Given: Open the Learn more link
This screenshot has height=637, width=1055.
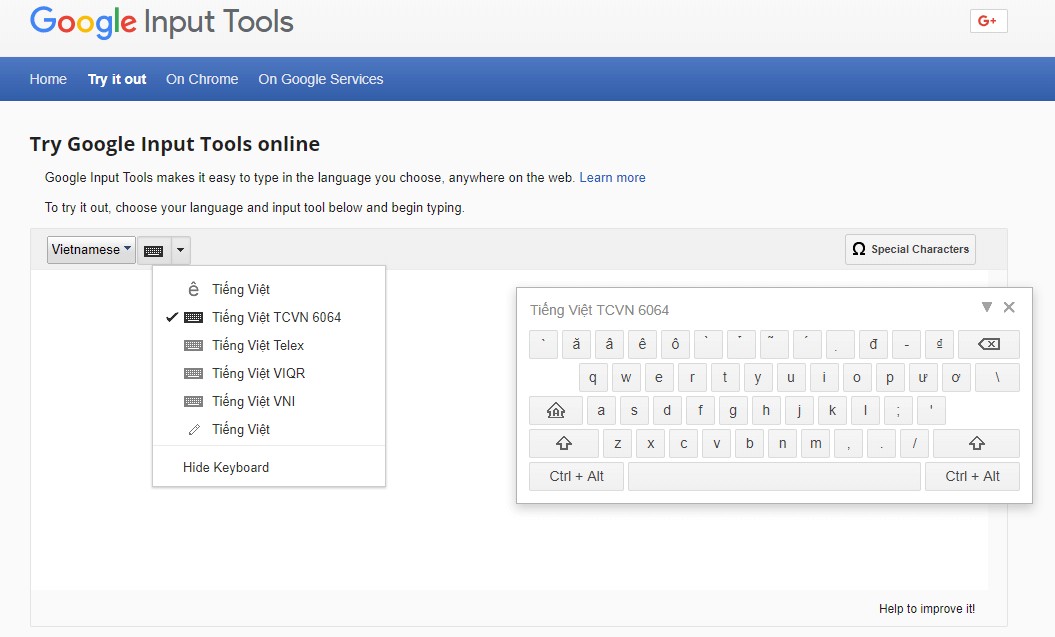Looking at the screenshot, I should pos(613,177).
